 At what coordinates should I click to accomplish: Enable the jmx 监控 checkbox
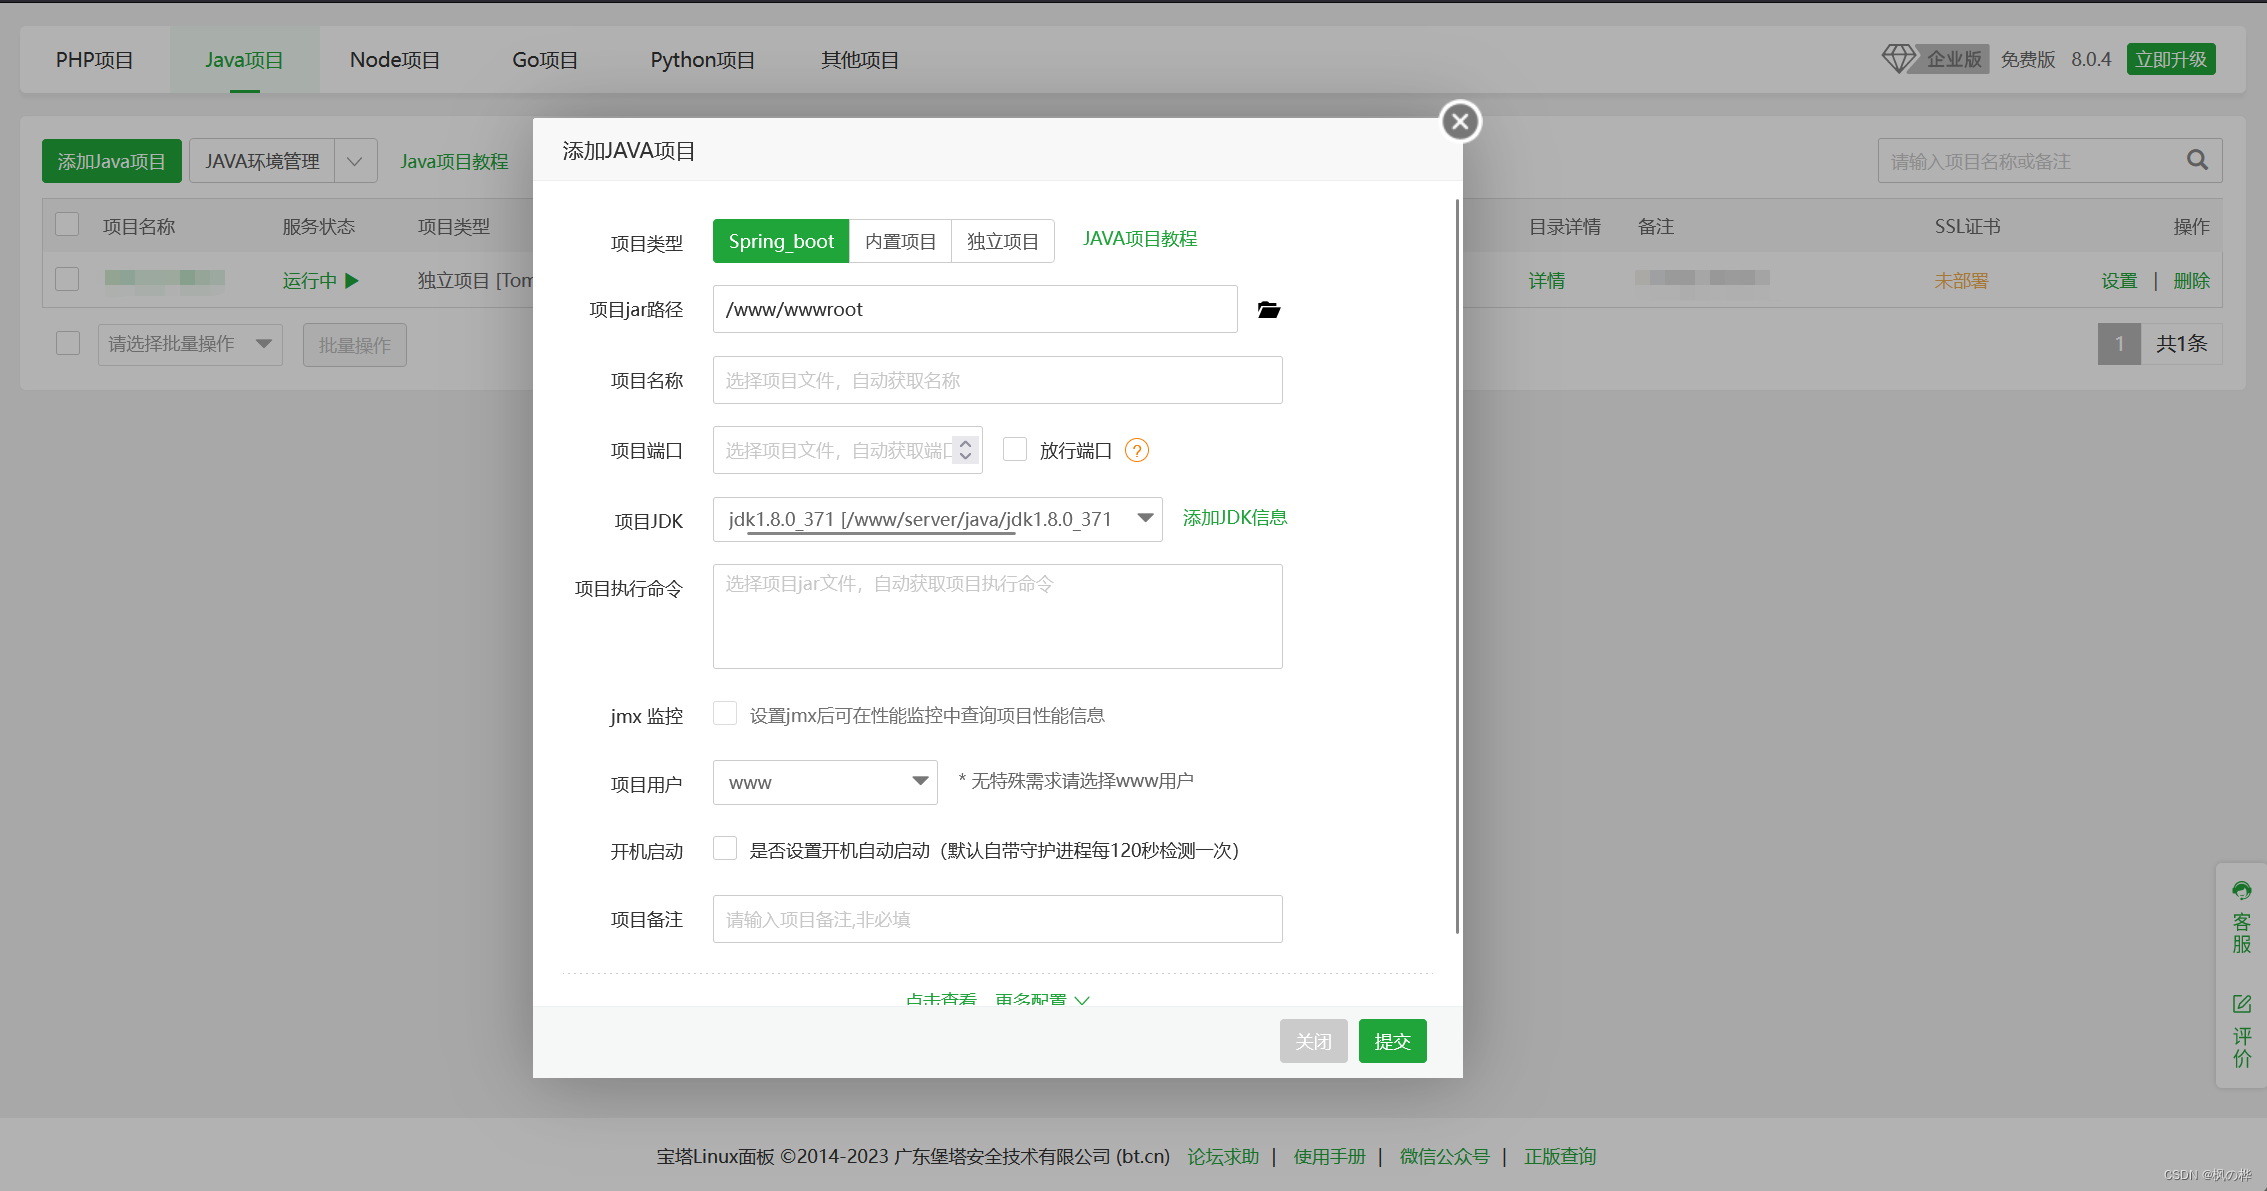(725, 713)
